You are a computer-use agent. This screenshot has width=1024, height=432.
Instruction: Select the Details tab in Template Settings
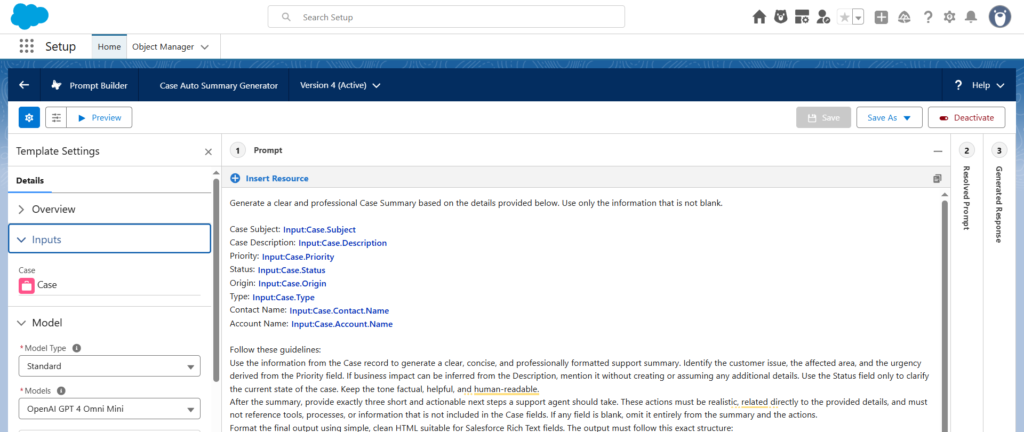pos(30,180)
